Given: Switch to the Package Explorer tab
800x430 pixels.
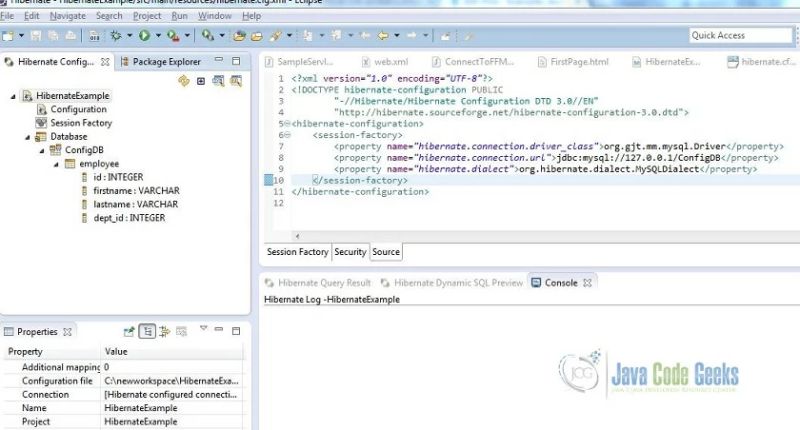Looking at the screenshot, I should [x=160, y=62].
